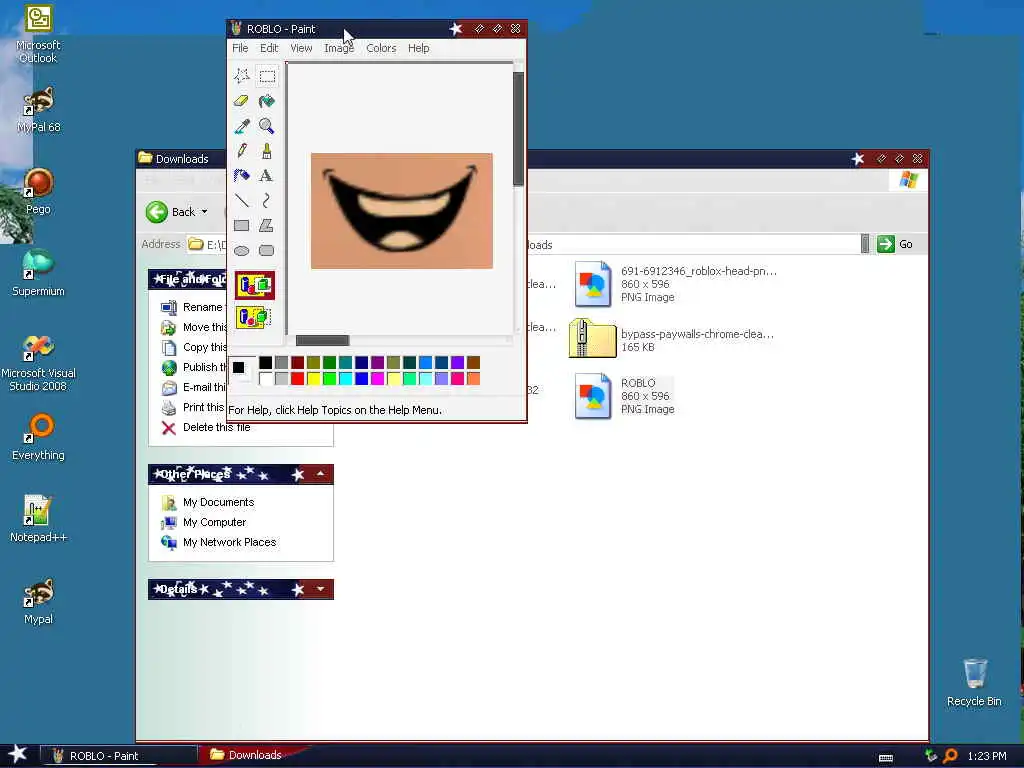Click the orange search tray icon
This screenshot has width=1024, height=768.
tap(950, 756)
